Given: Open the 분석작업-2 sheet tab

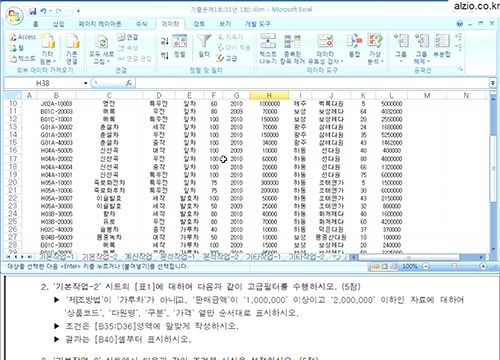Looking at the screenshot, I should click(221, 257).
